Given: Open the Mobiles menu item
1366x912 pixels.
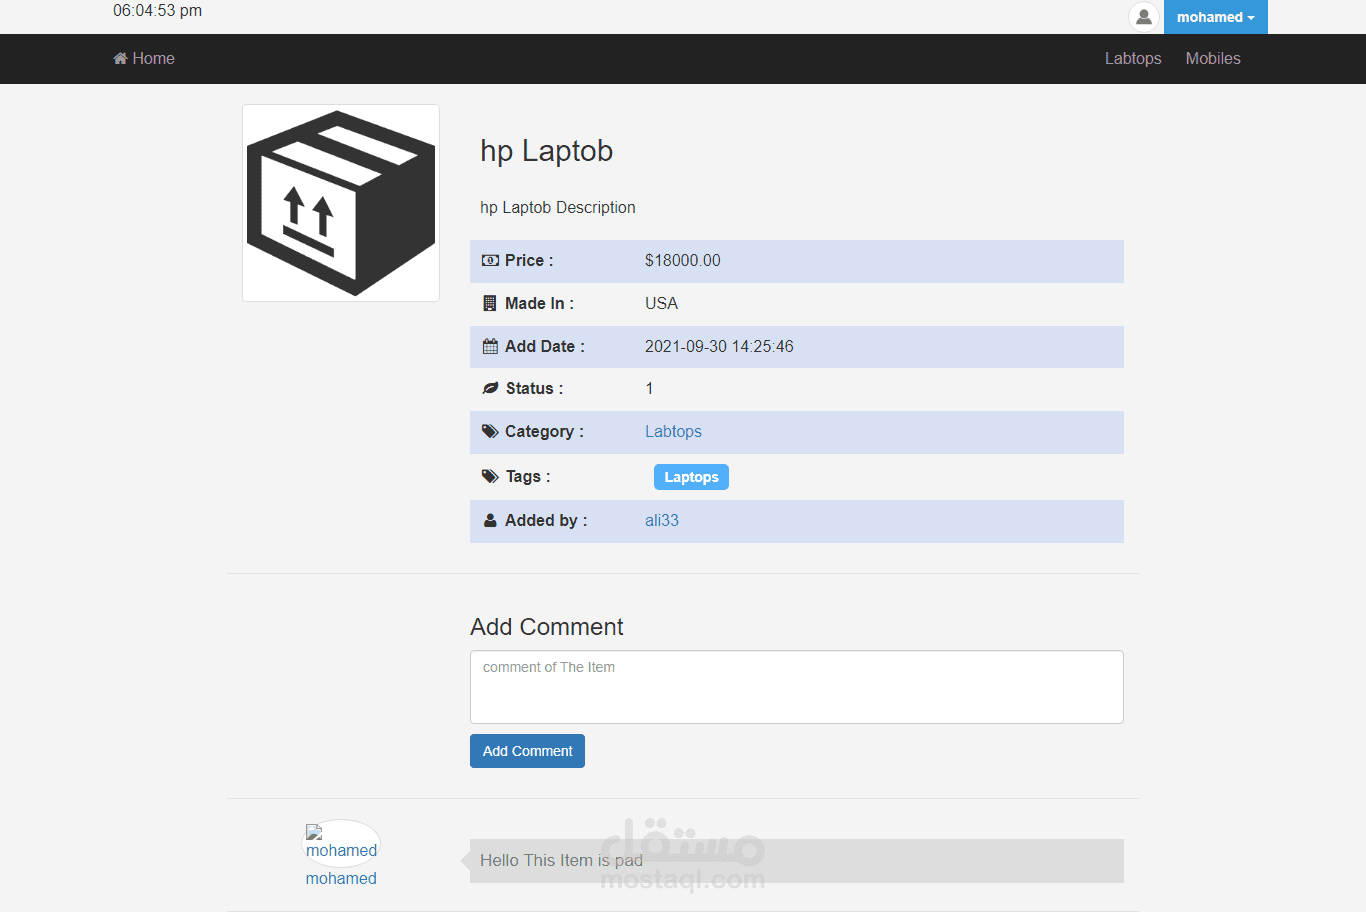Looking at the screenshot, I should pyautogui.click(x=1213, y=58).
